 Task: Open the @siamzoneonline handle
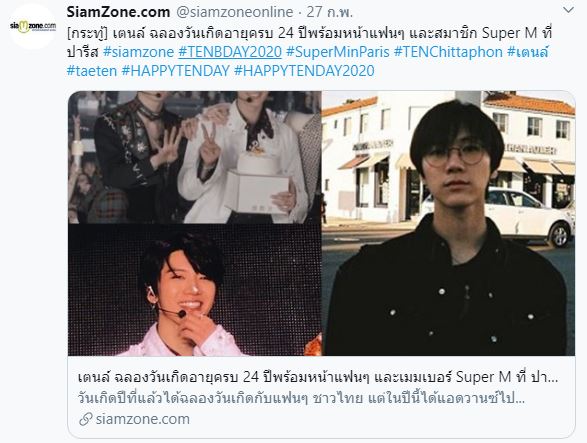click(234, 12)
